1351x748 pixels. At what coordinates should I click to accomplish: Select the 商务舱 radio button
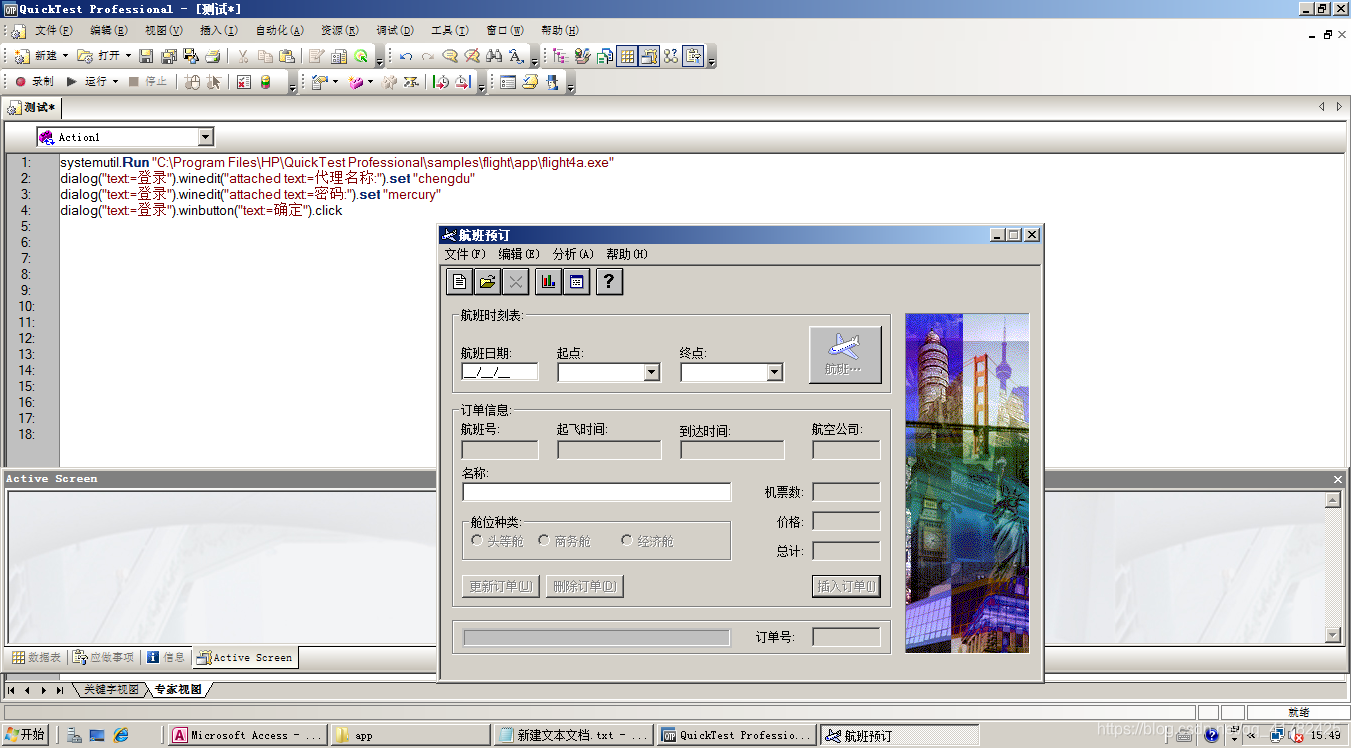tap(545, 540)
